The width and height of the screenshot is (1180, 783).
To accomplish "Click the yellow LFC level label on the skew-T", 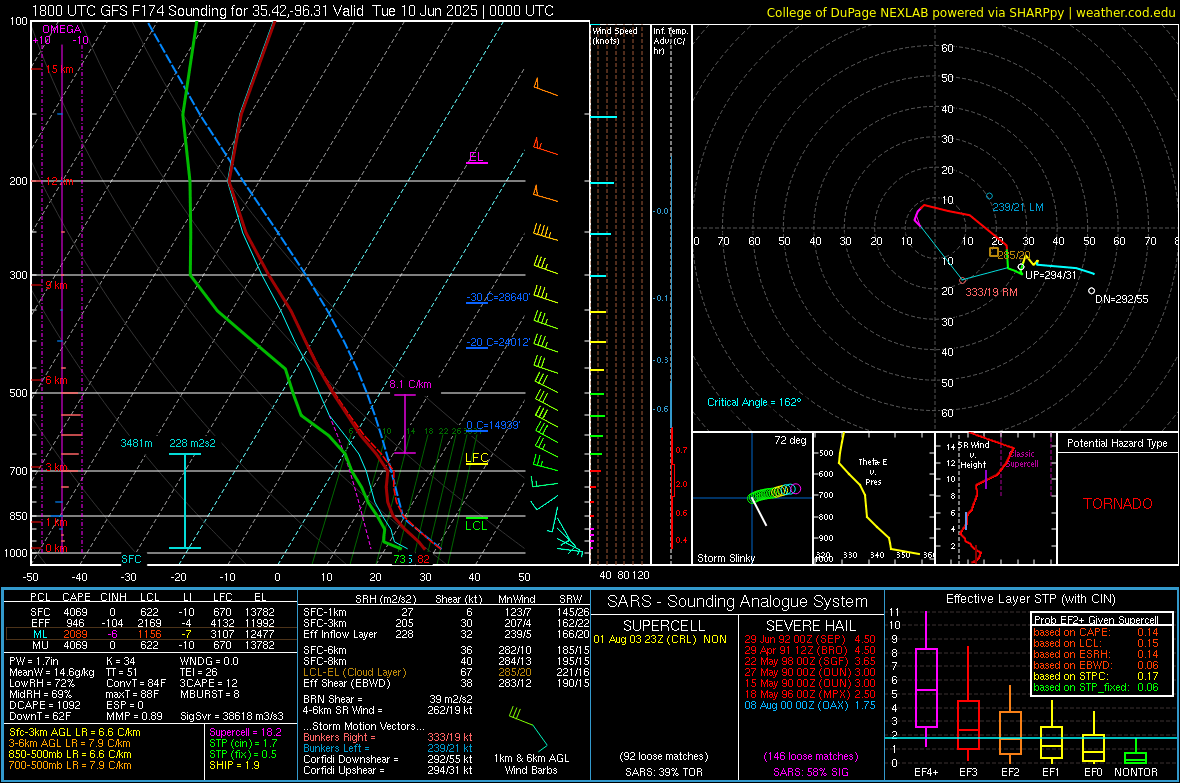I will [476, 458].
